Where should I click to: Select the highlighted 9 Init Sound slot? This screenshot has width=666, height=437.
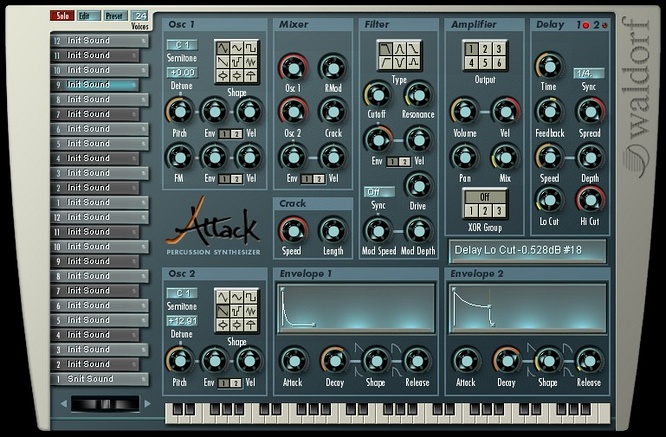point(95,85)
